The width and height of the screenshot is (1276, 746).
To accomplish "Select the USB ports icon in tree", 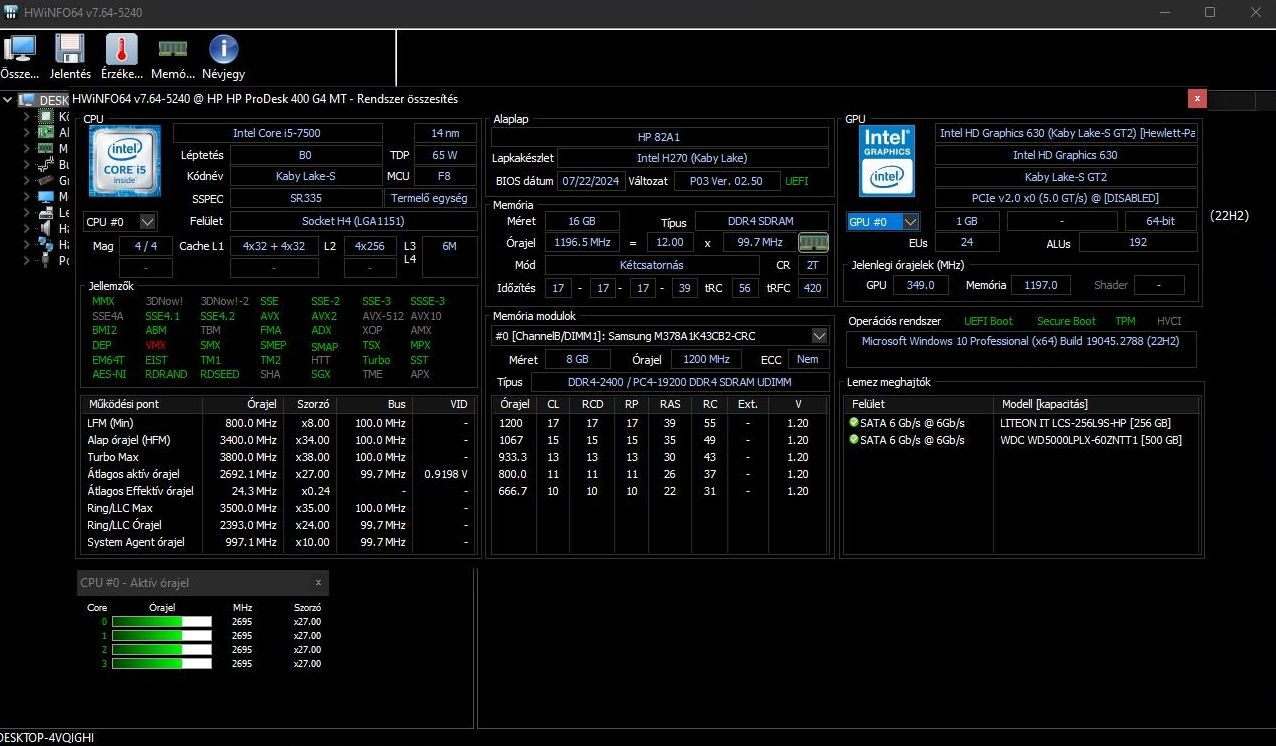I will (46, 260).
